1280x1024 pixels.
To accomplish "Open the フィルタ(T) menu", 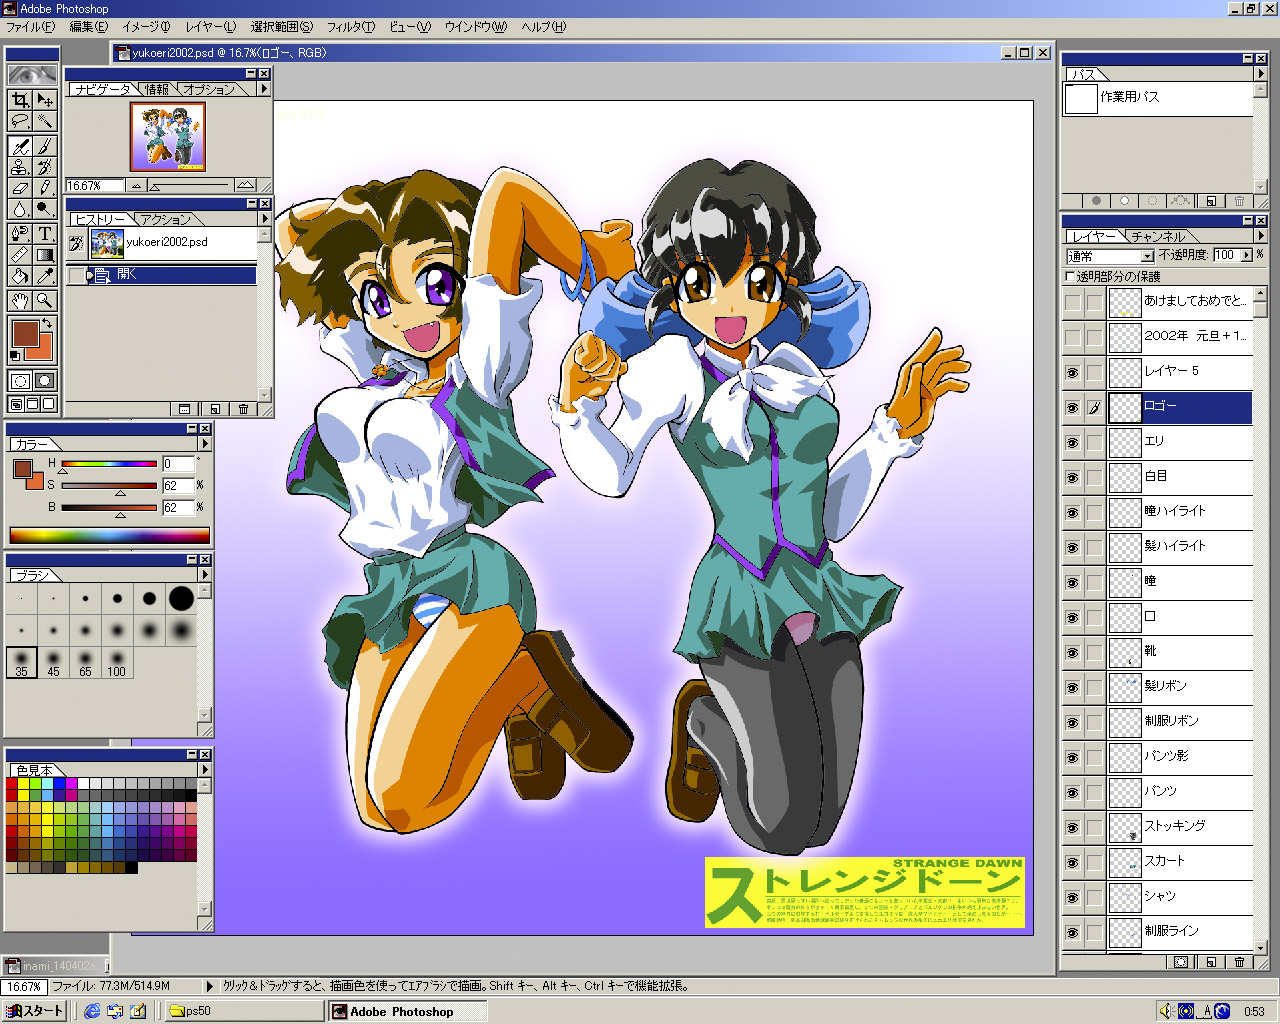I will [x=351, y=27].
